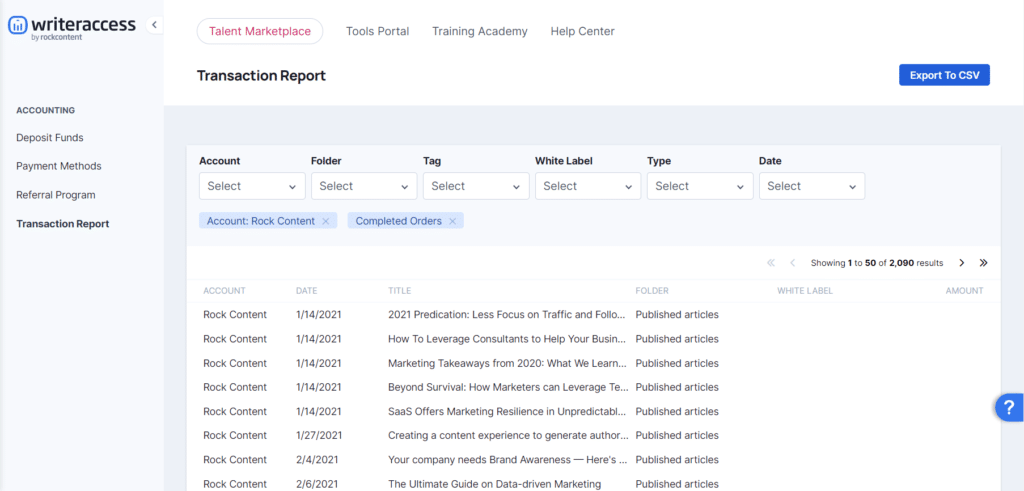The height and width of the screenshot is (491, 1024).
Task: Click the 'Showing 1 to 50' results text
Action: pos(877,263)
